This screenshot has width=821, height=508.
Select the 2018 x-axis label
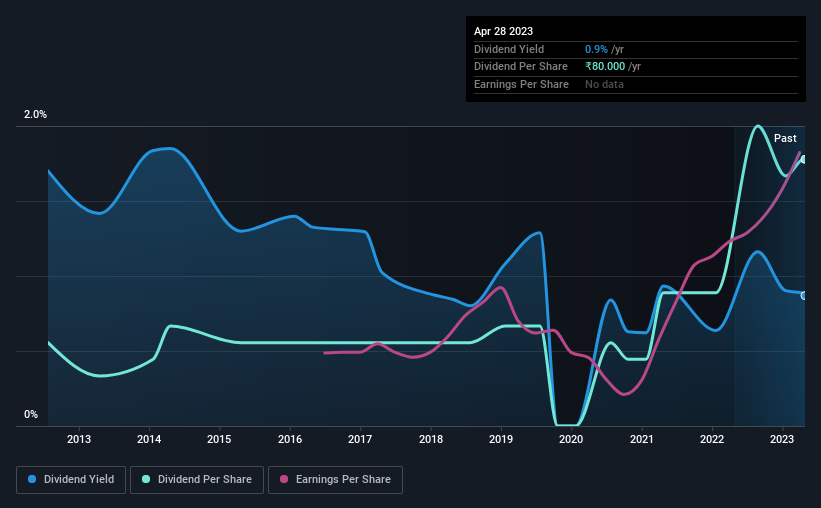(x=431, y=439)
